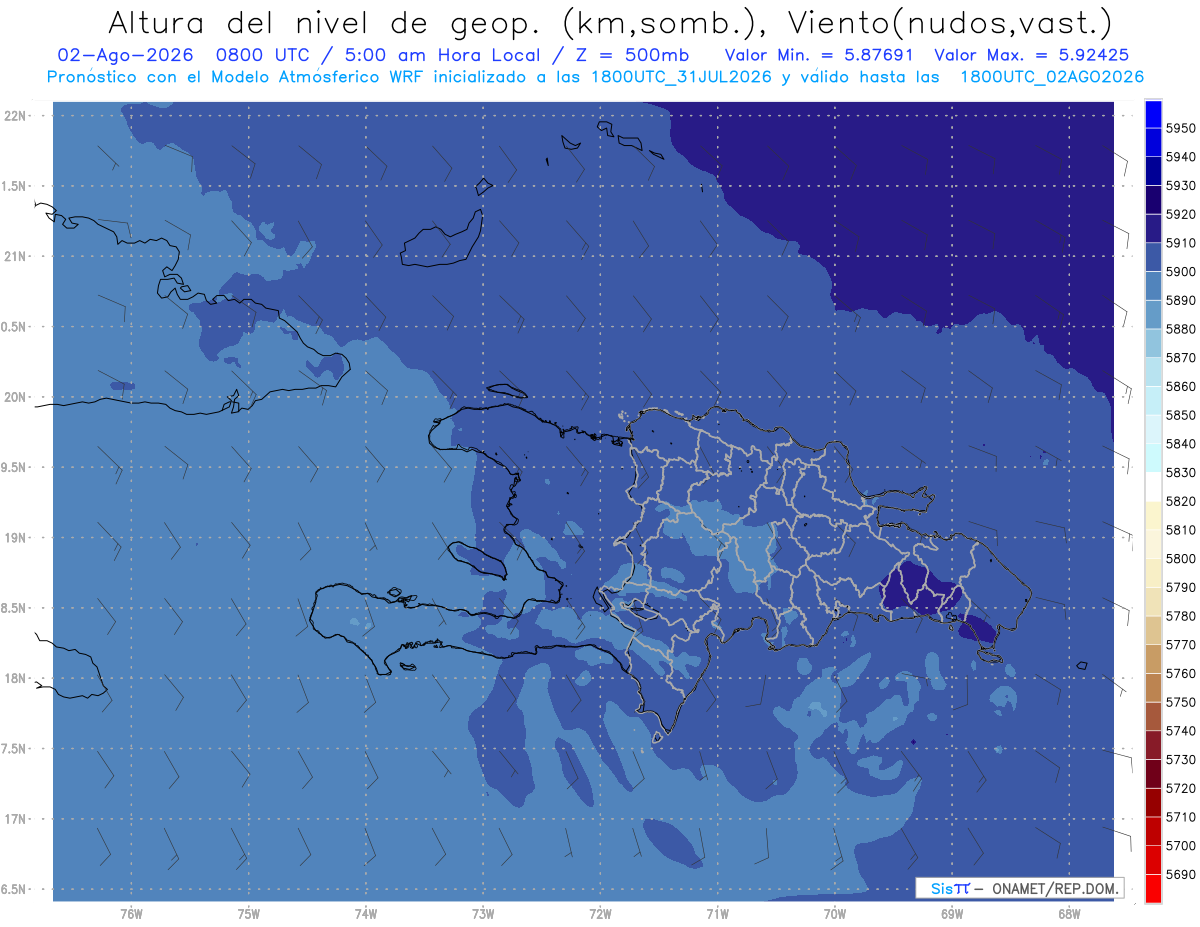Select valid-until time '1800UTC_02AGO2026'
1200x927 pixels.
pyautogui.click(x=1052, y=77)
